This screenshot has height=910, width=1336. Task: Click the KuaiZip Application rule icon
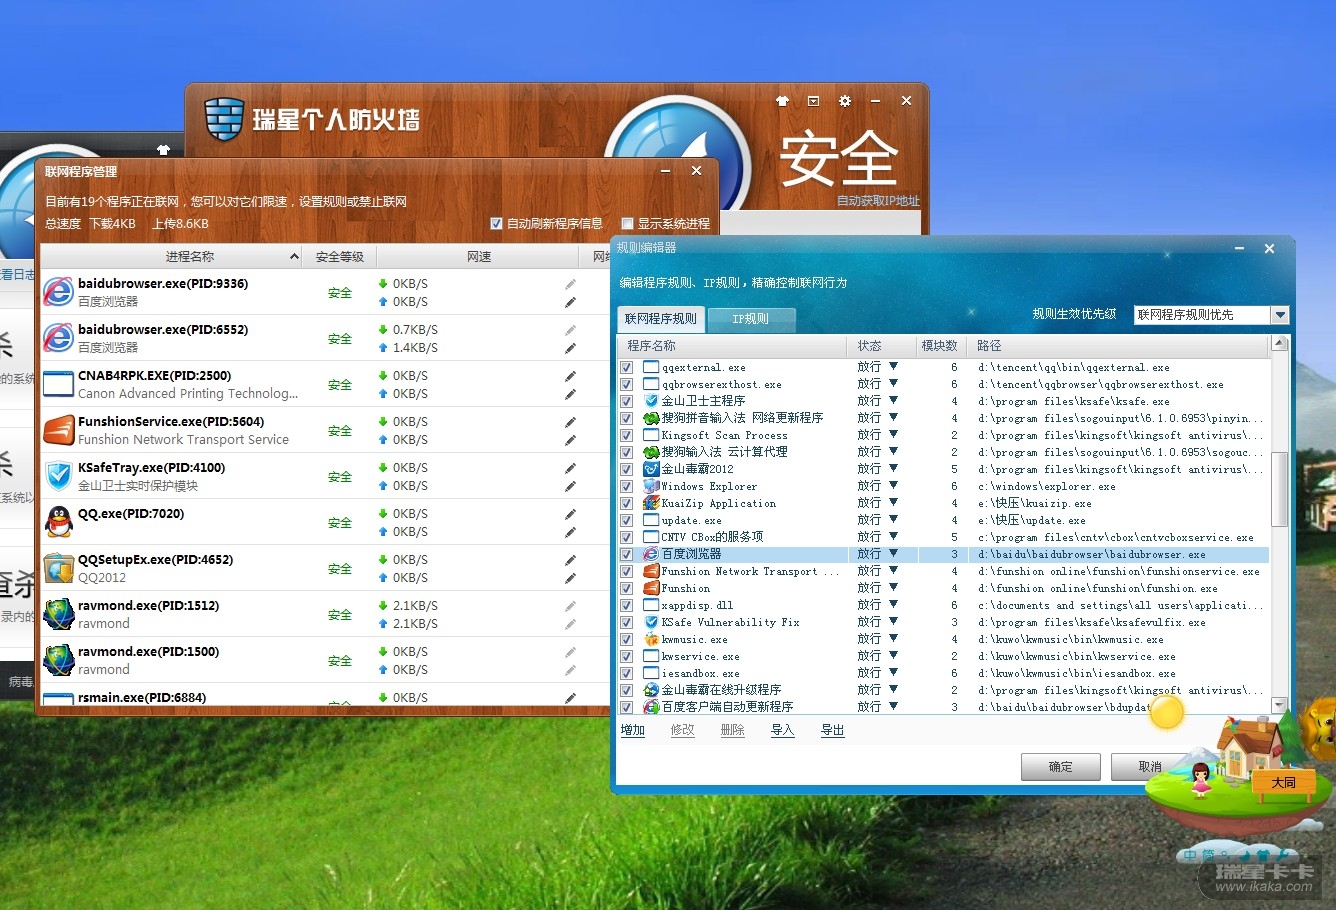pos(651,503)
